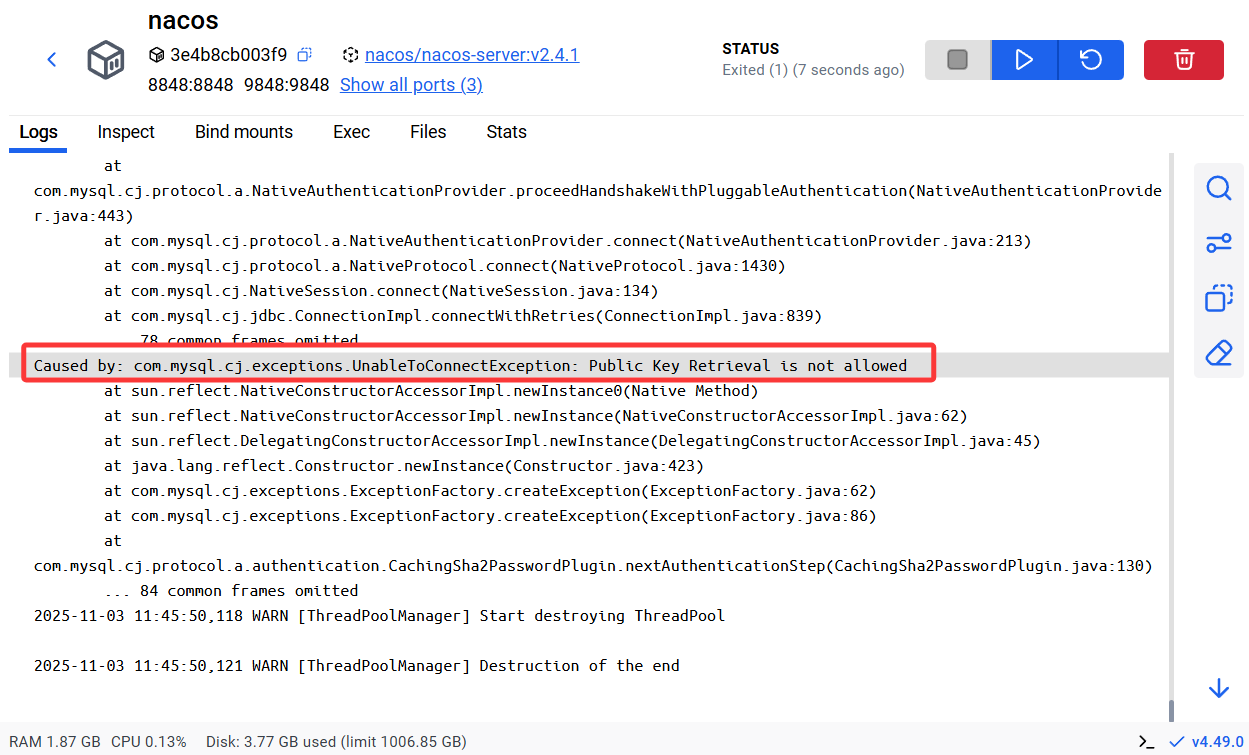The image size is (1249, 755).
Task: Stop the nacos container
Action: click(957, 60)
